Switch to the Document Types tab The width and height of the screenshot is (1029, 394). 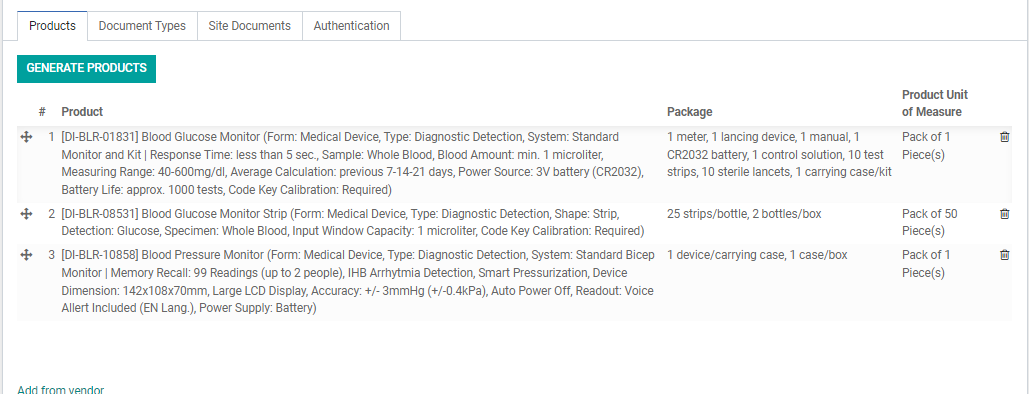tap(142, 26)
